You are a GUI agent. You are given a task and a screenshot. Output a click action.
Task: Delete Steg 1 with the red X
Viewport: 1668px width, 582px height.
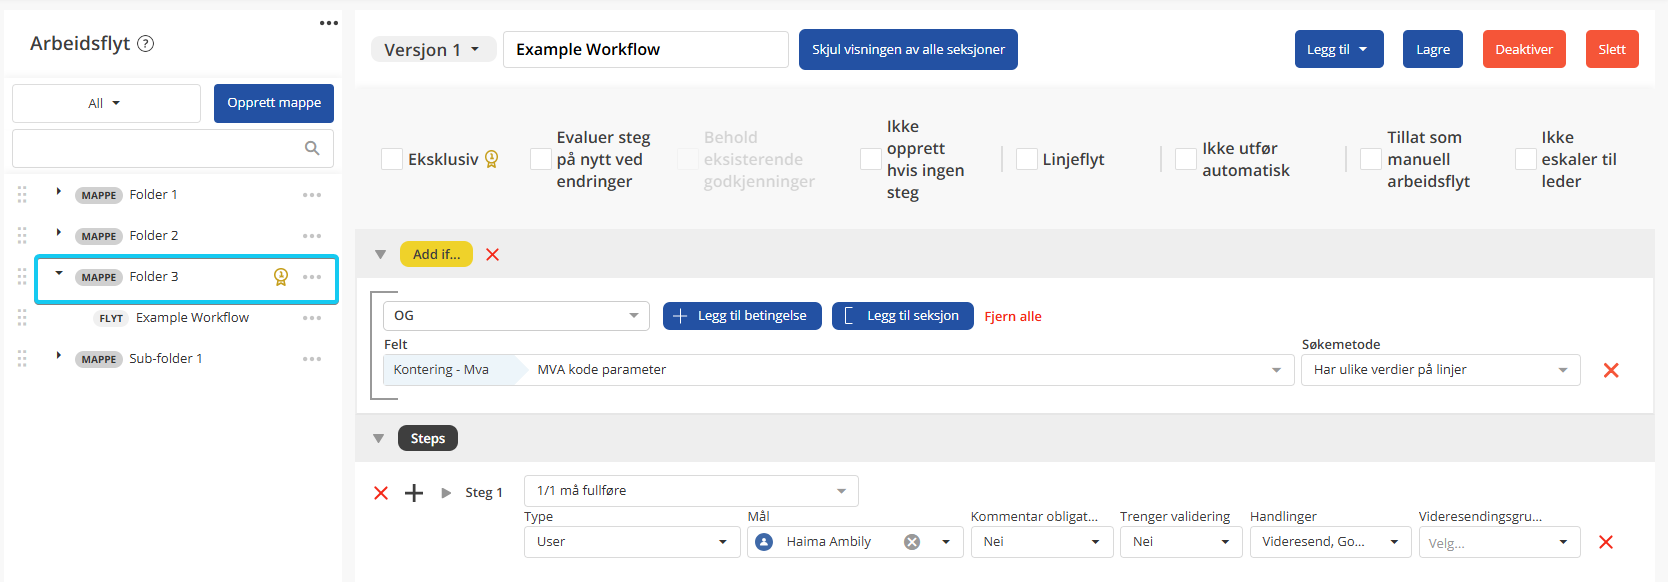coord(381,493)
